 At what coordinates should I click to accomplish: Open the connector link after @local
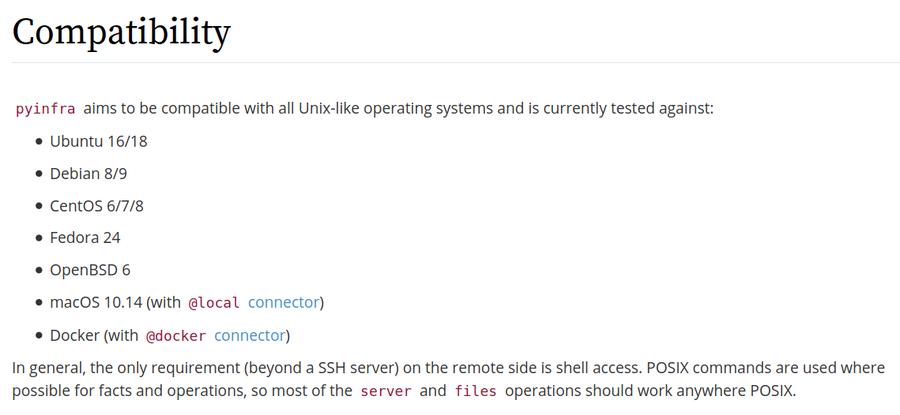pyautogui.click(x=284, y=302)
